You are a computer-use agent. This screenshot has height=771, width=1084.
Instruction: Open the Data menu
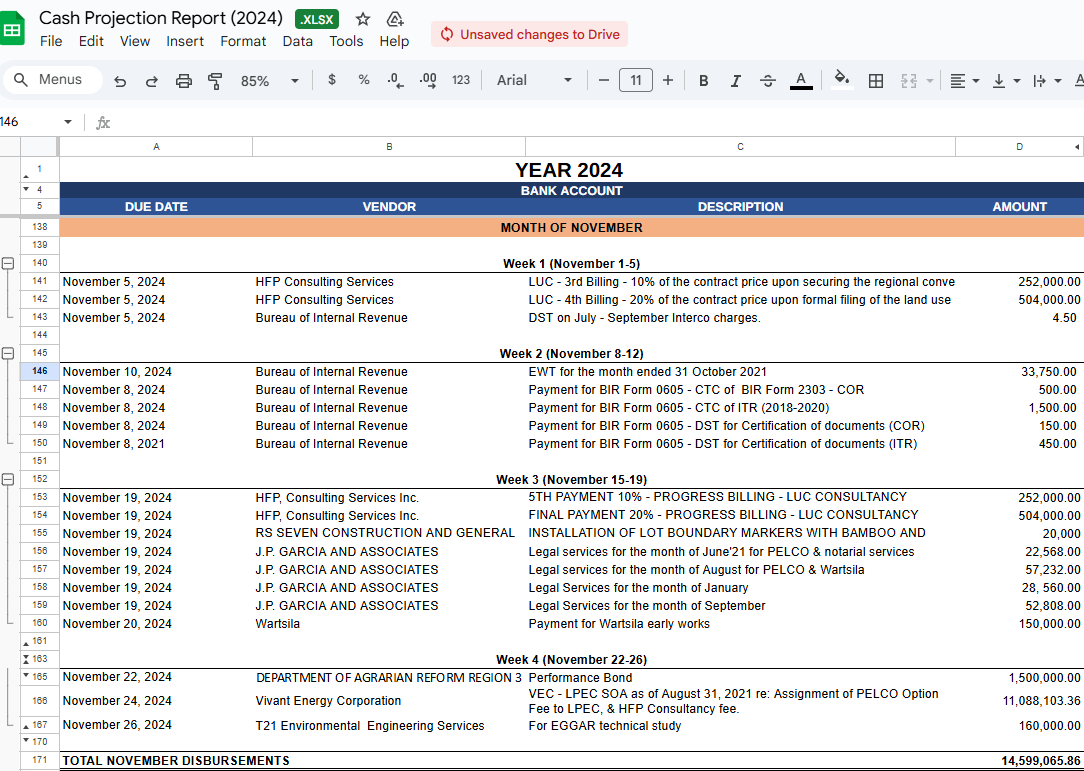[x=297, y=41]
